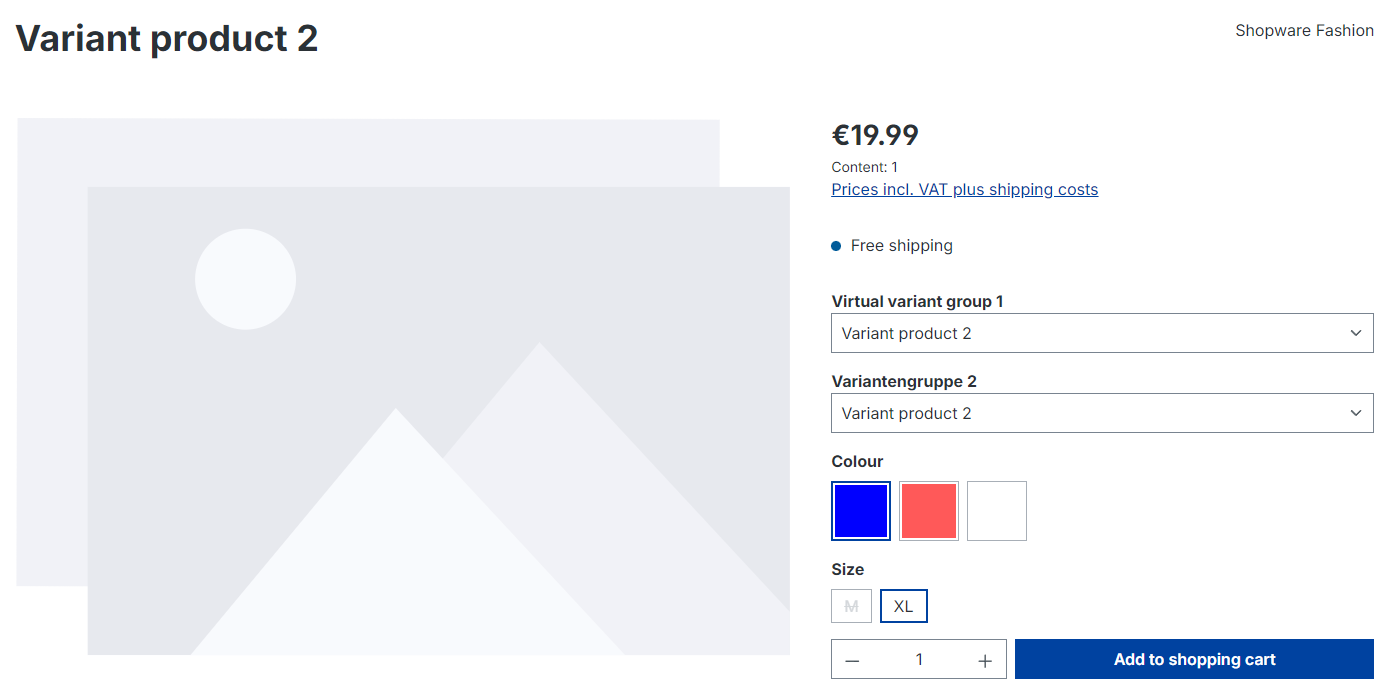
Task: Click the chevron on Virtual variant group 1
Action: pos(1356,333)
